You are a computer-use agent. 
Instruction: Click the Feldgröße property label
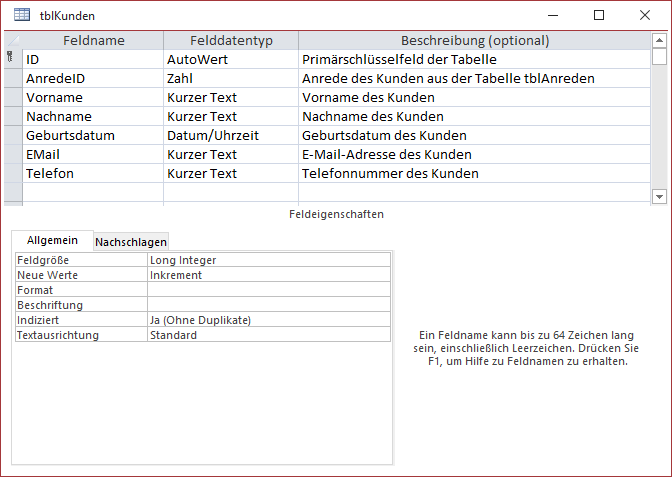pyautogui.click(x=81, y=260)
